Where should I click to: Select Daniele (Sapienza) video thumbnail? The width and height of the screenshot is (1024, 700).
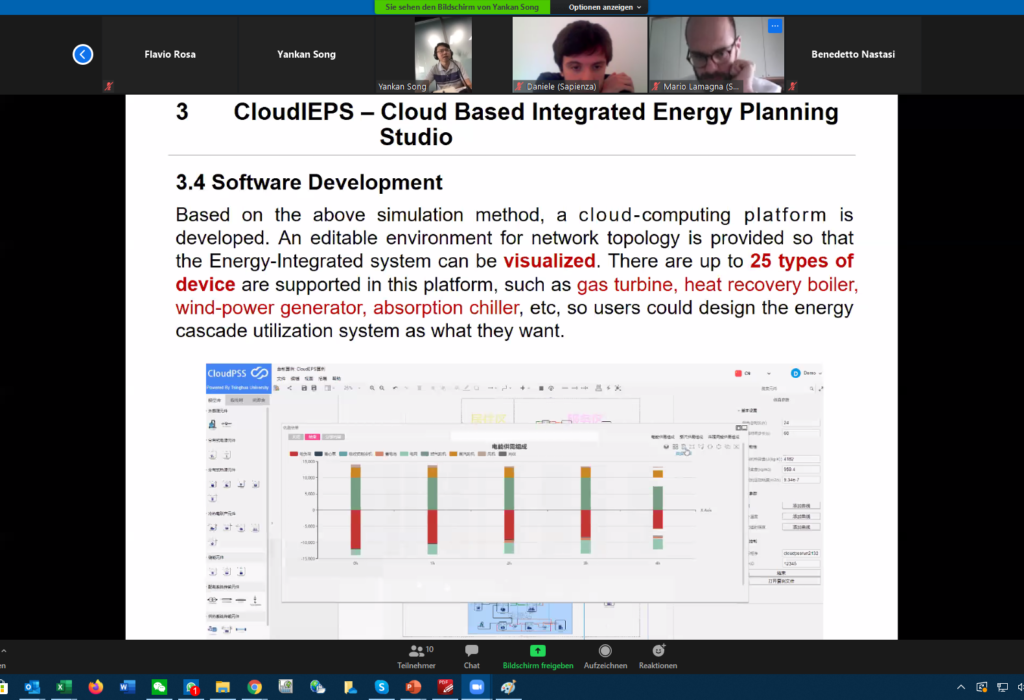tap(578, 55)
